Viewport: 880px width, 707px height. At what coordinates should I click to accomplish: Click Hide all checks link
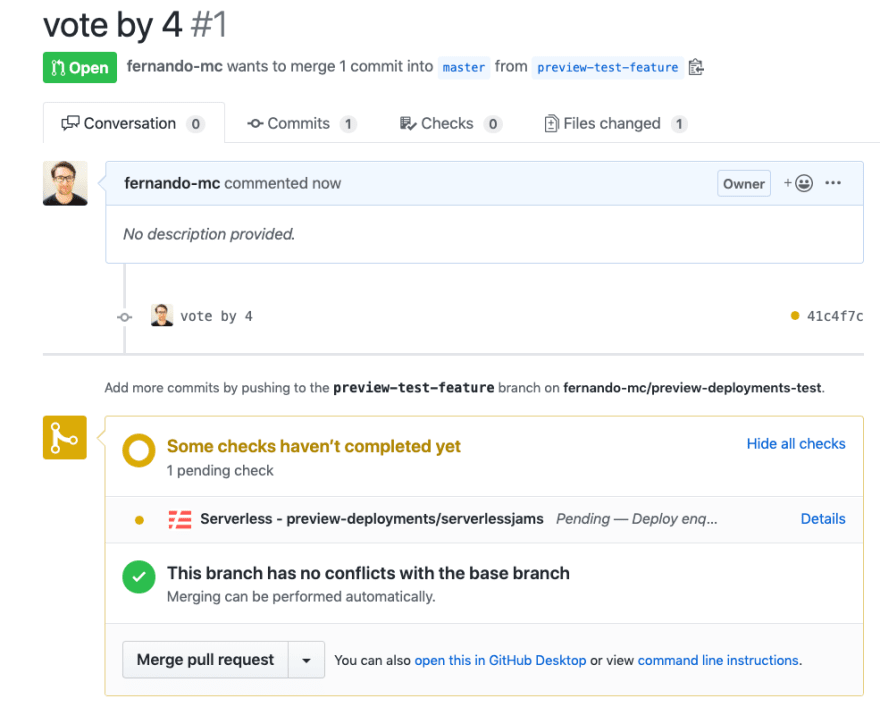pyautogui.click(x=796, y=444)
